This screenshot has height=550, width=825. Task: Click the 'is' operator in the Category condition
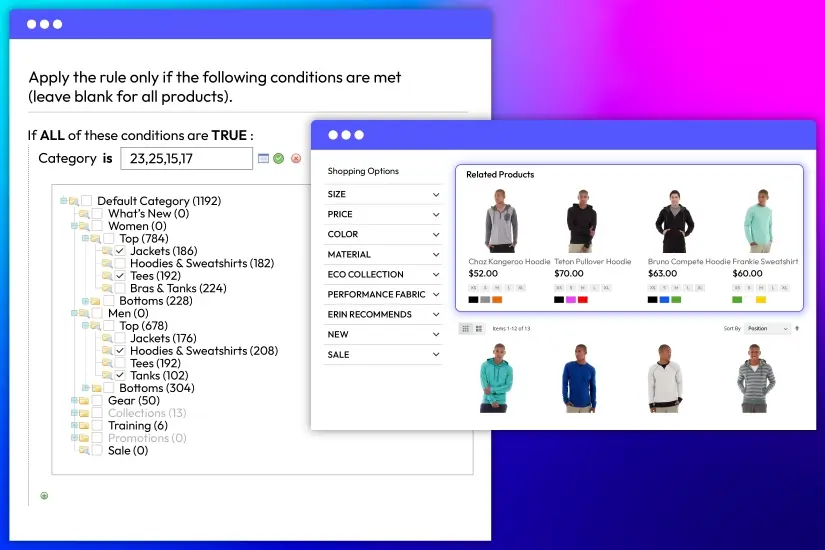(107, 158)
